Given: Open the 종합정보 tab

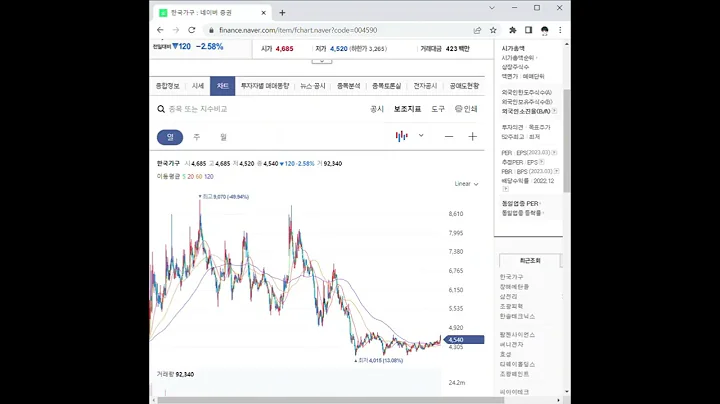Looking at the screenshot, I should pyautogui.click(x=167, y=86).
